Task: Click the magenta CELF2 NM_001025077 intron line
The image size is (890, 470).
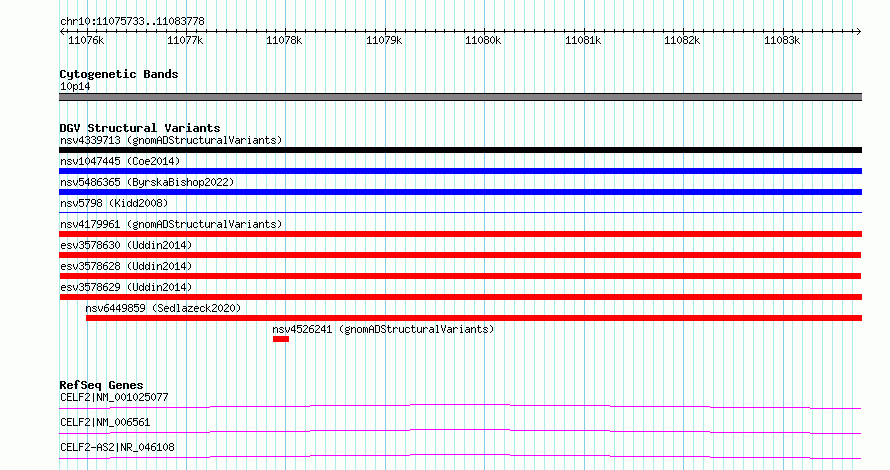Action: (460, 405)
